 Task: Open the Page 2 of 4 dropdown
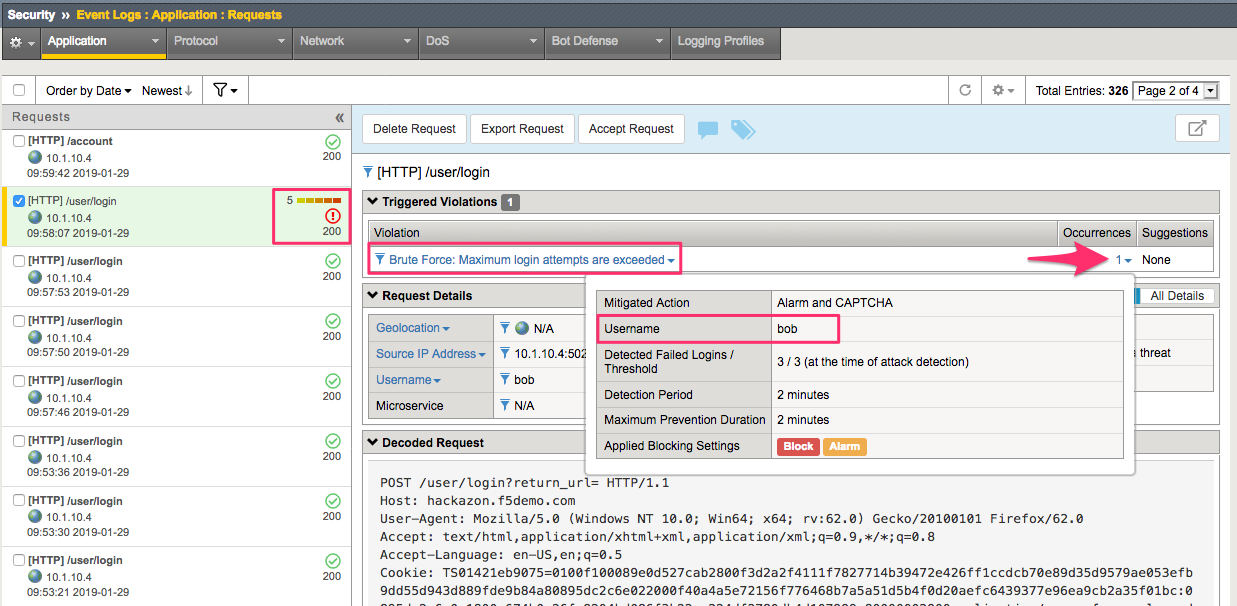1176,90
